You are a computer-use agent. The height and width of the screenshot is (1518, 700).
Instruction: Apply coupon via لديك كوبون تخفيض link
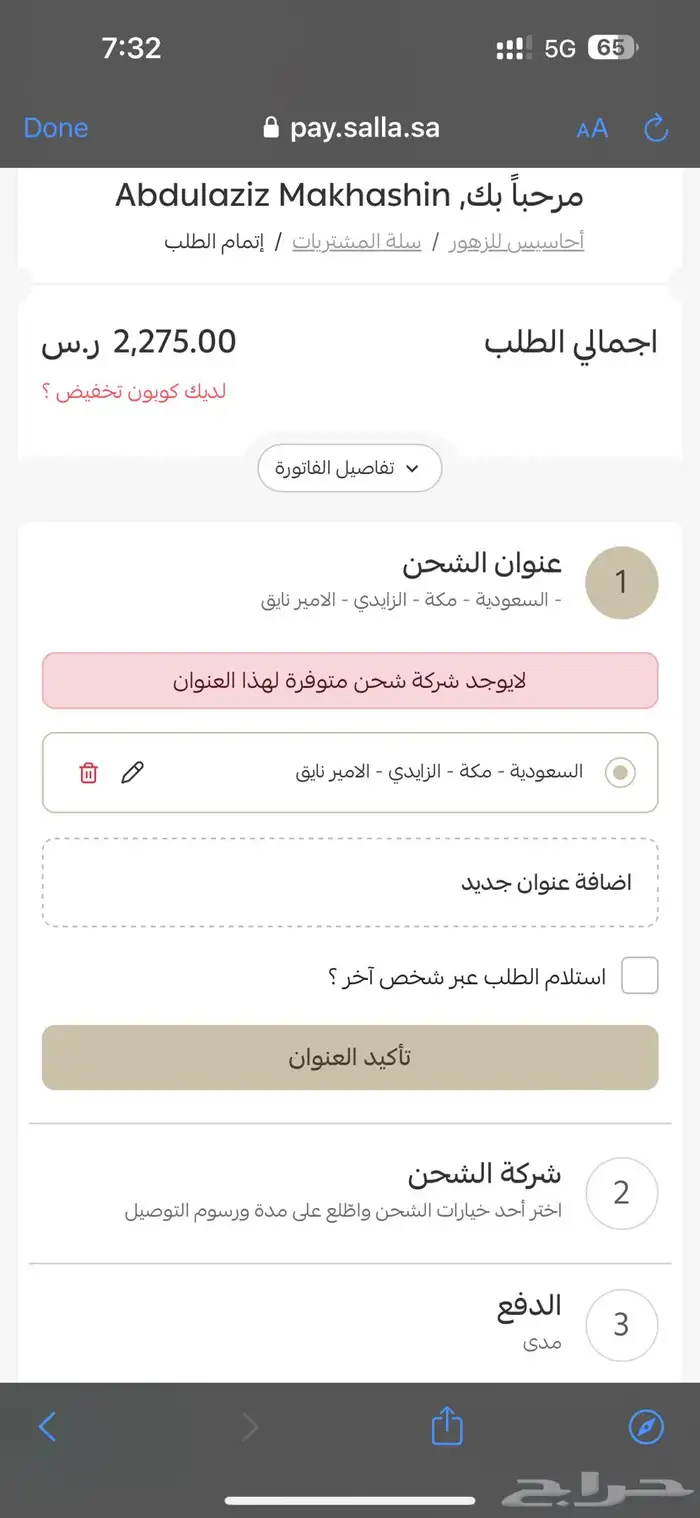(143, 391)
